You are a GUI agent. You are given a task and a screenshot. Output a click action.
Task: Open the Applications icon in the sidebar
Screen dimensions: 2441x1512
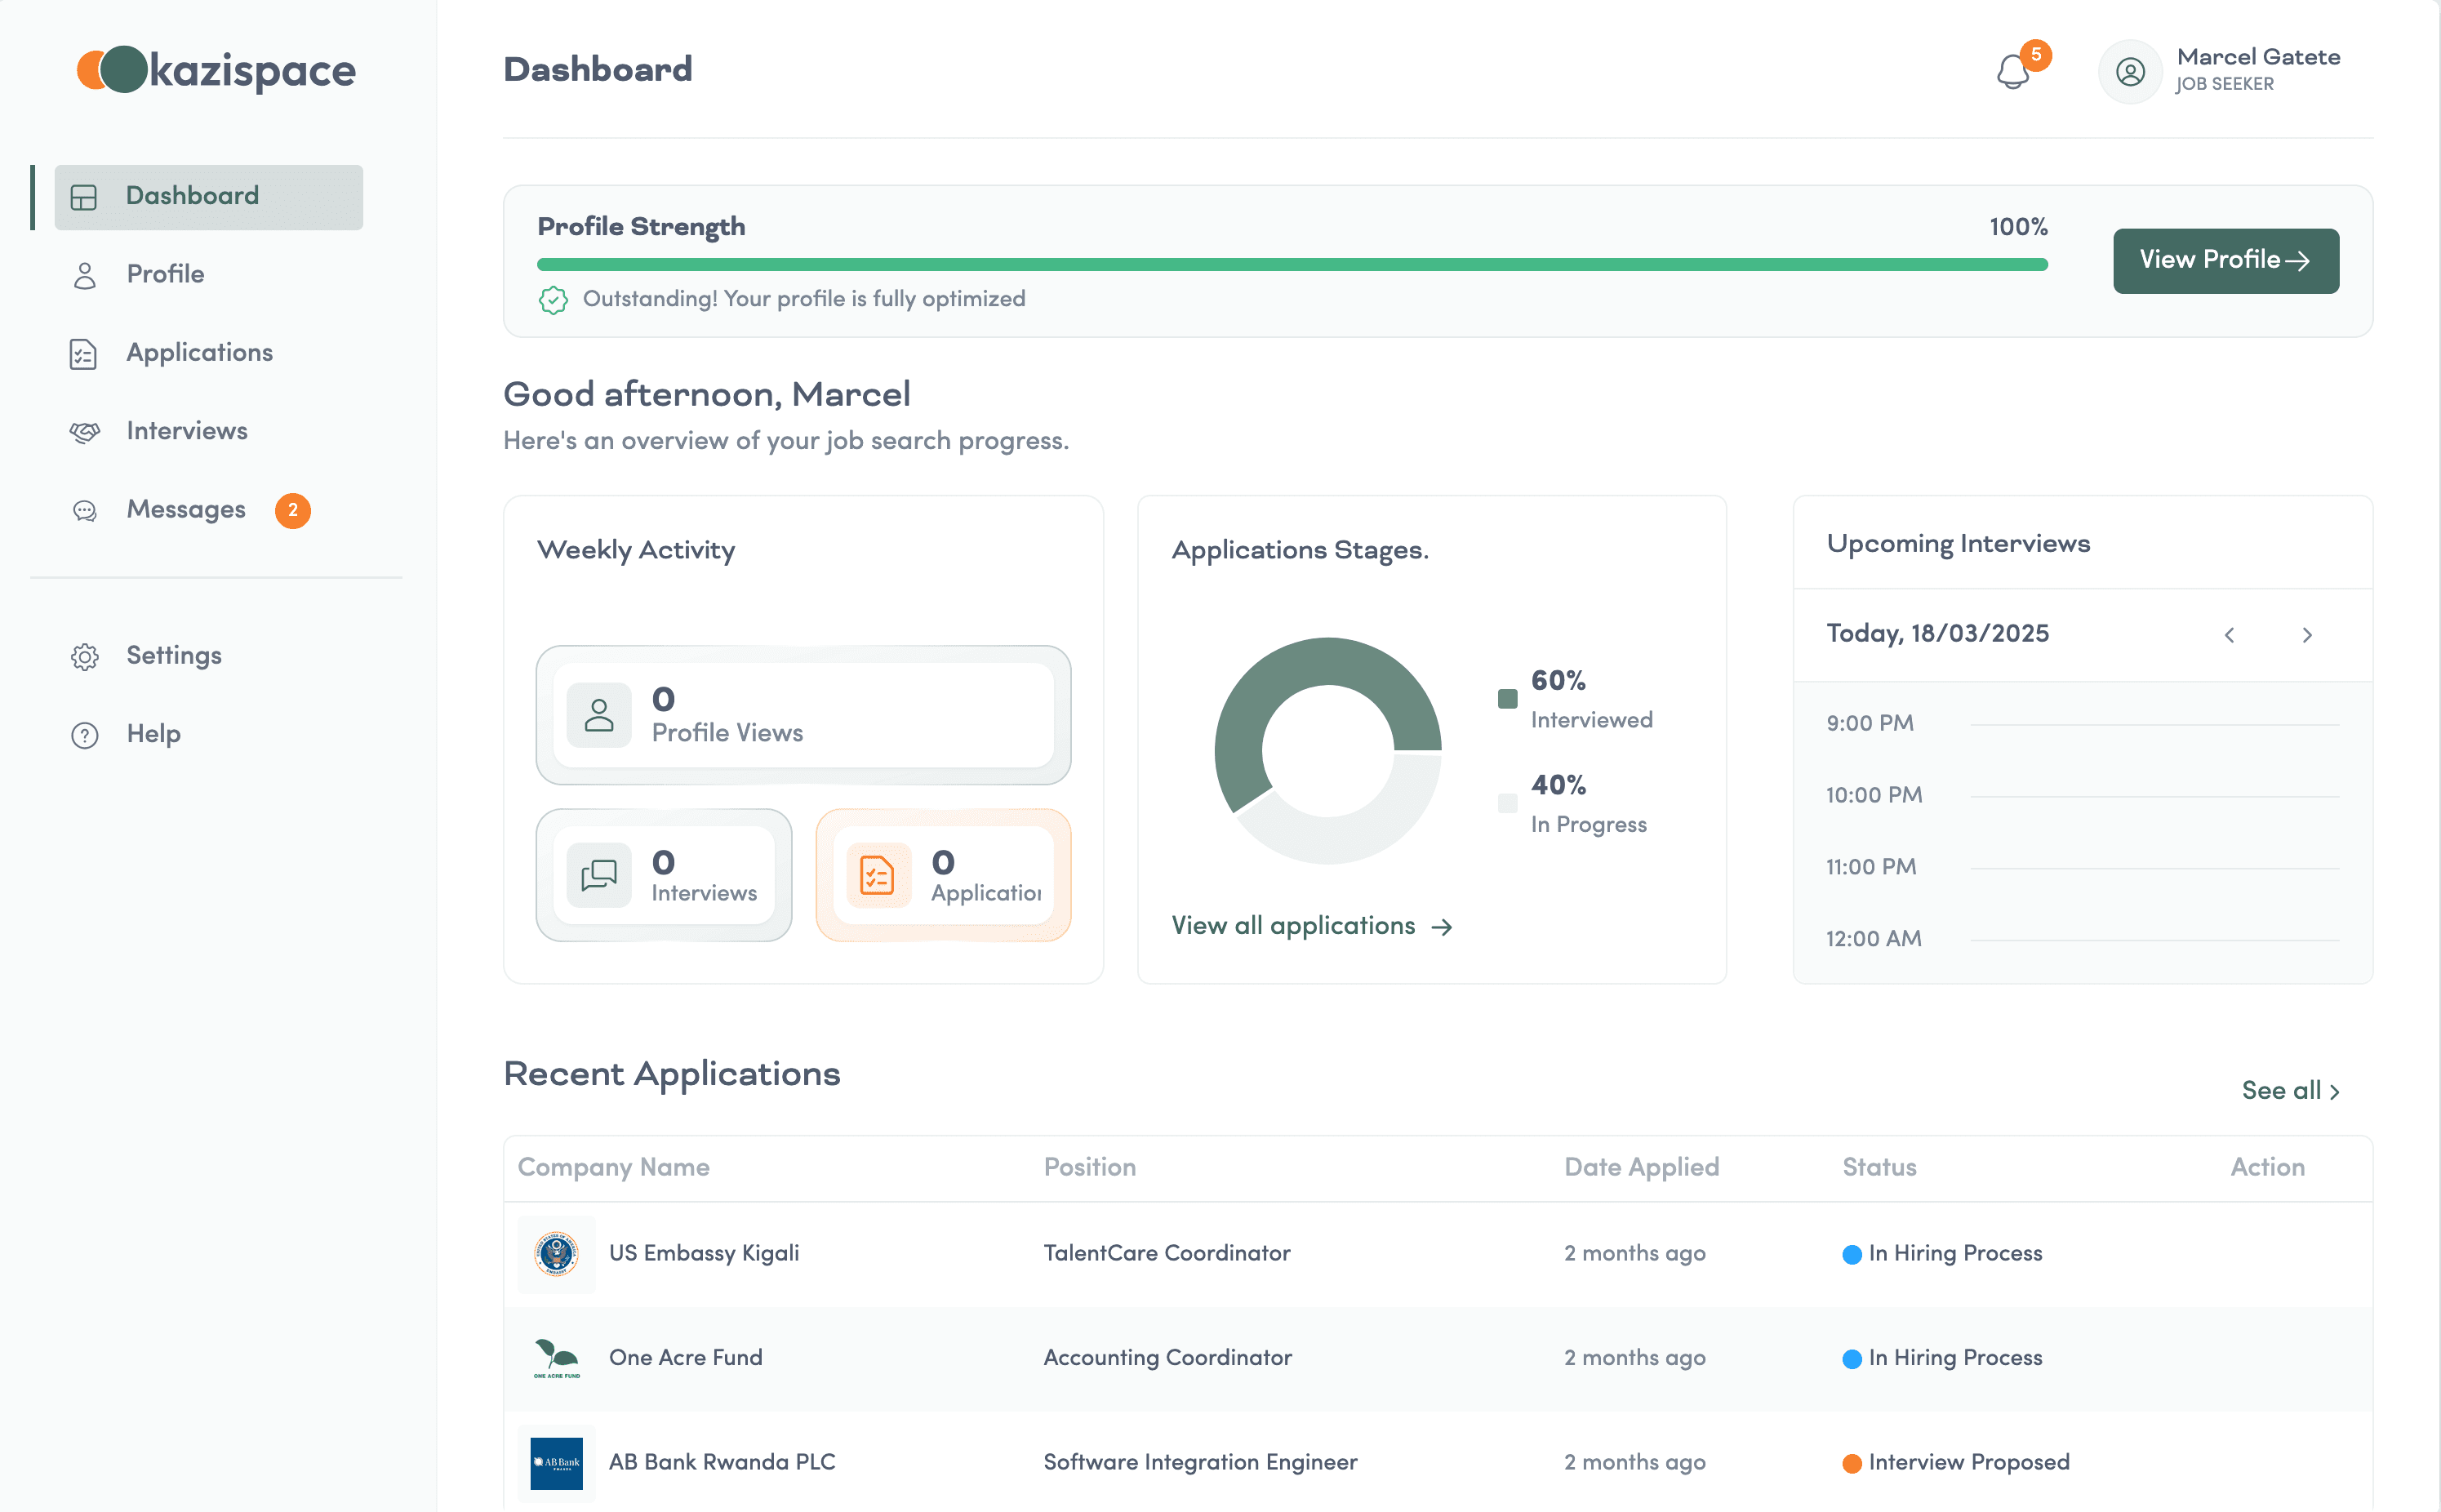[84, 353]
